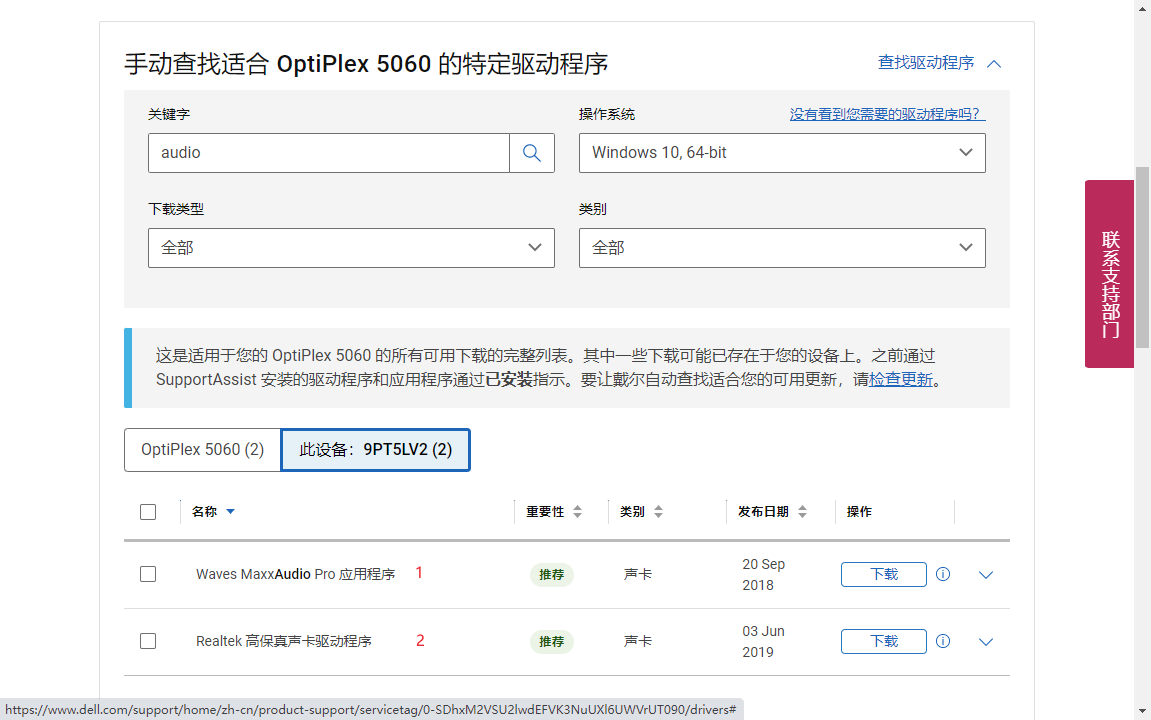Image resolution: width=1151 pixels, height=720 pixels.
Task: Open info icon for Waves MaxxAudio Pro
Action: [943, 574]
